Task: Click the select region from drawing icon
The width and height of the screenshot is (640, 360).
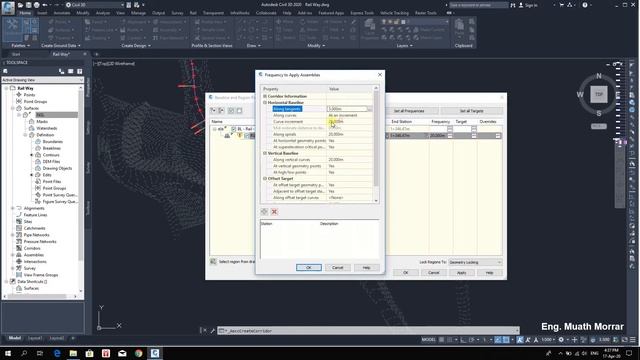Action: click(x=213, y=262)
